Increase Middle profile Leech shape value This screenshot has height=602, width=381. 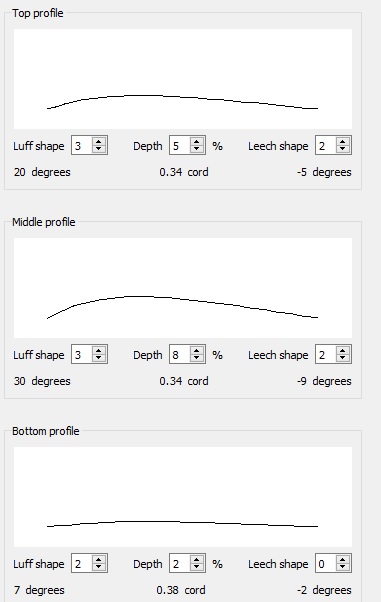343,350
